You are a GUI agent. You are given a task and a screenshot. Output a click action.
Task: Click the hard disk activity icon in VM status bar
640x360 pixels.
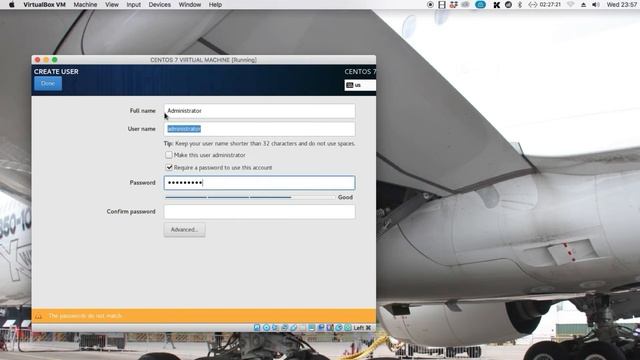[257, 327]
